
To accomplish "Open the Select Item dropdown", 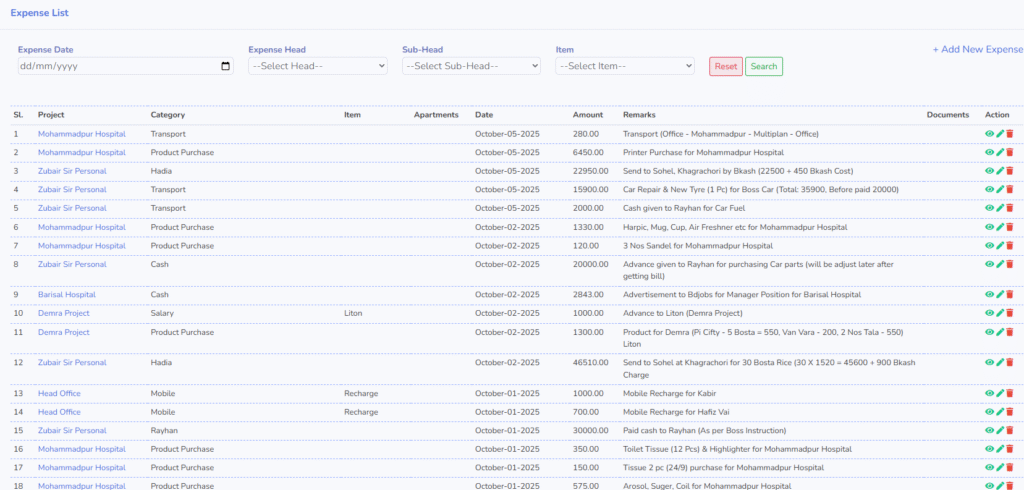I will point(625,66).
